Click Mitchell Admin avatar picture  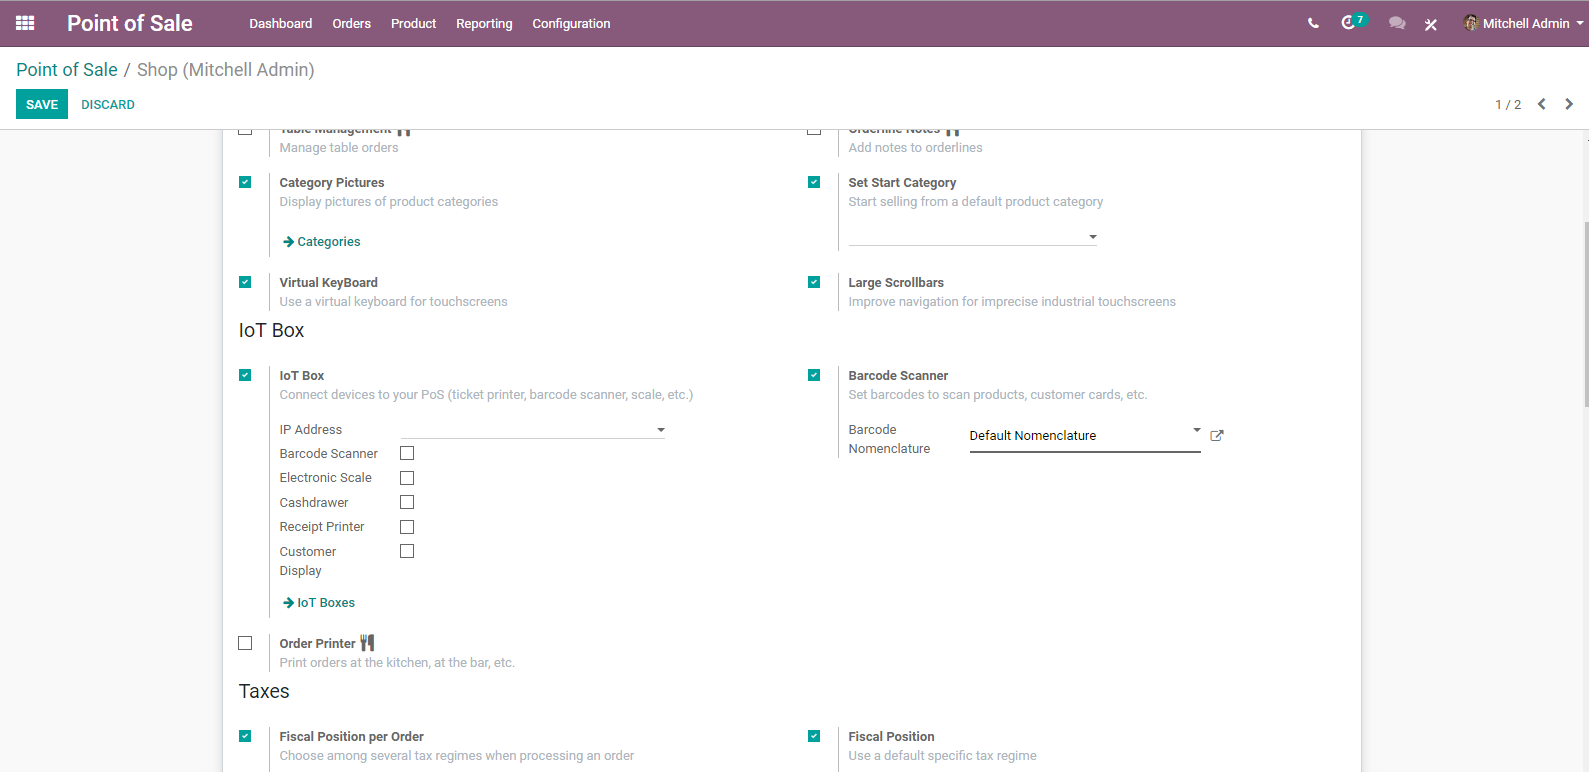pos(1471,23)
